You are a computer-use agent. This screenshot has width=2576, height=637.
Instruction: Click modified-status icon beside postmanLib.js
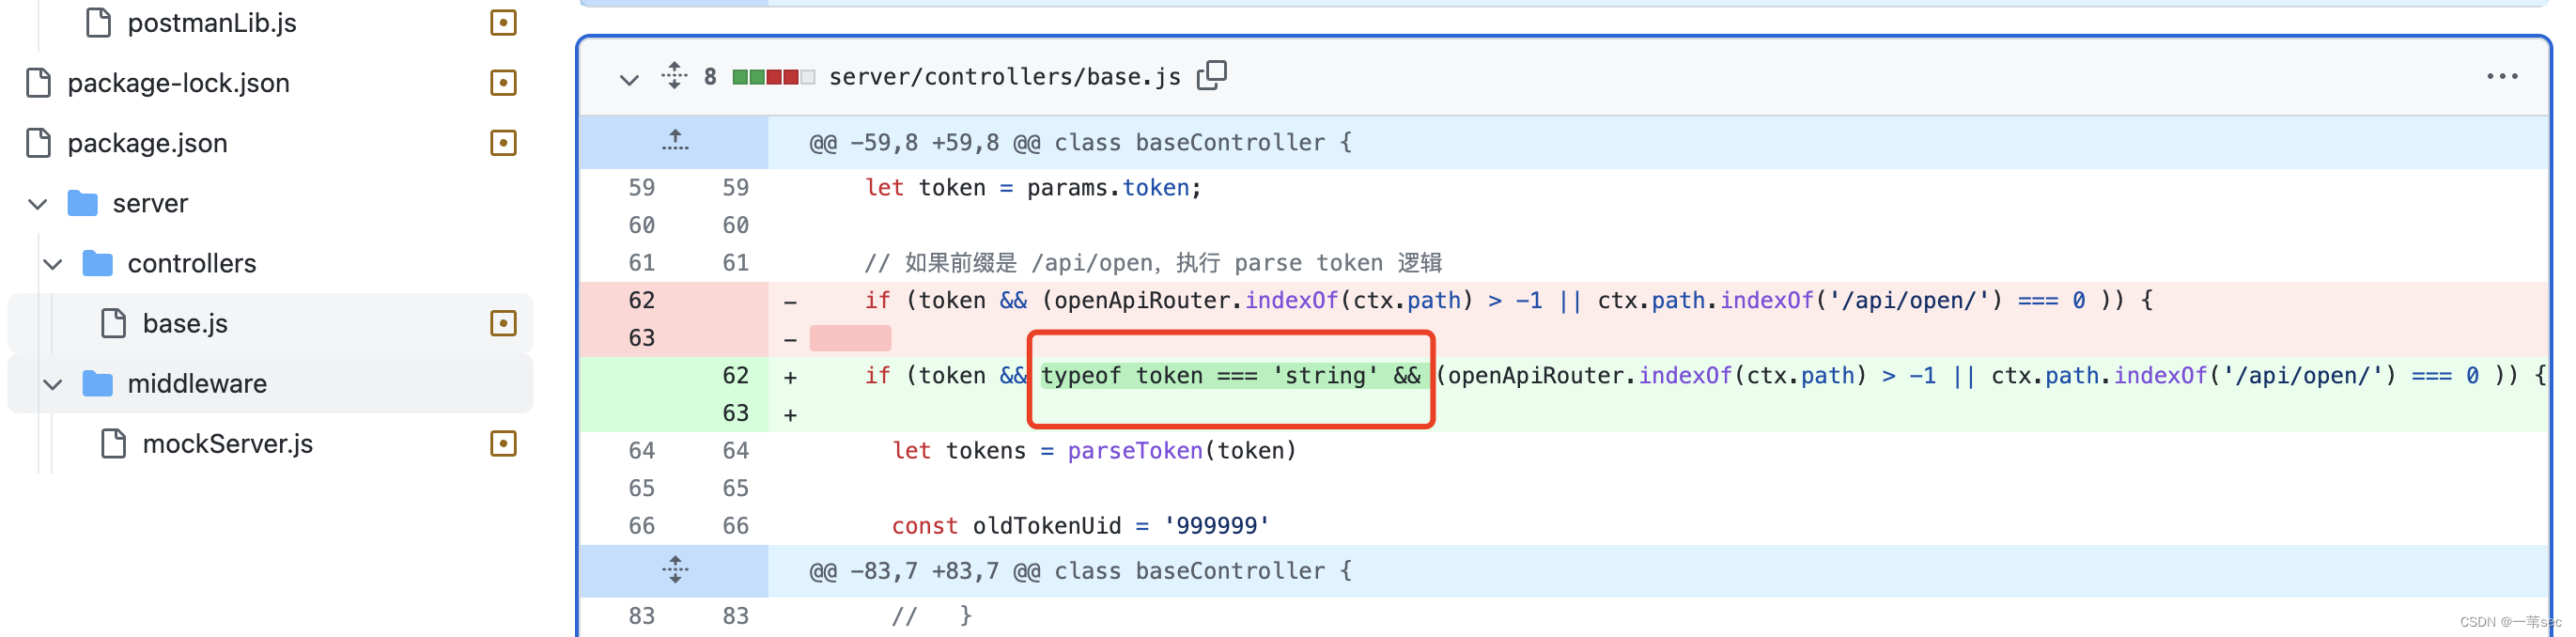click(x=503, y=22)
